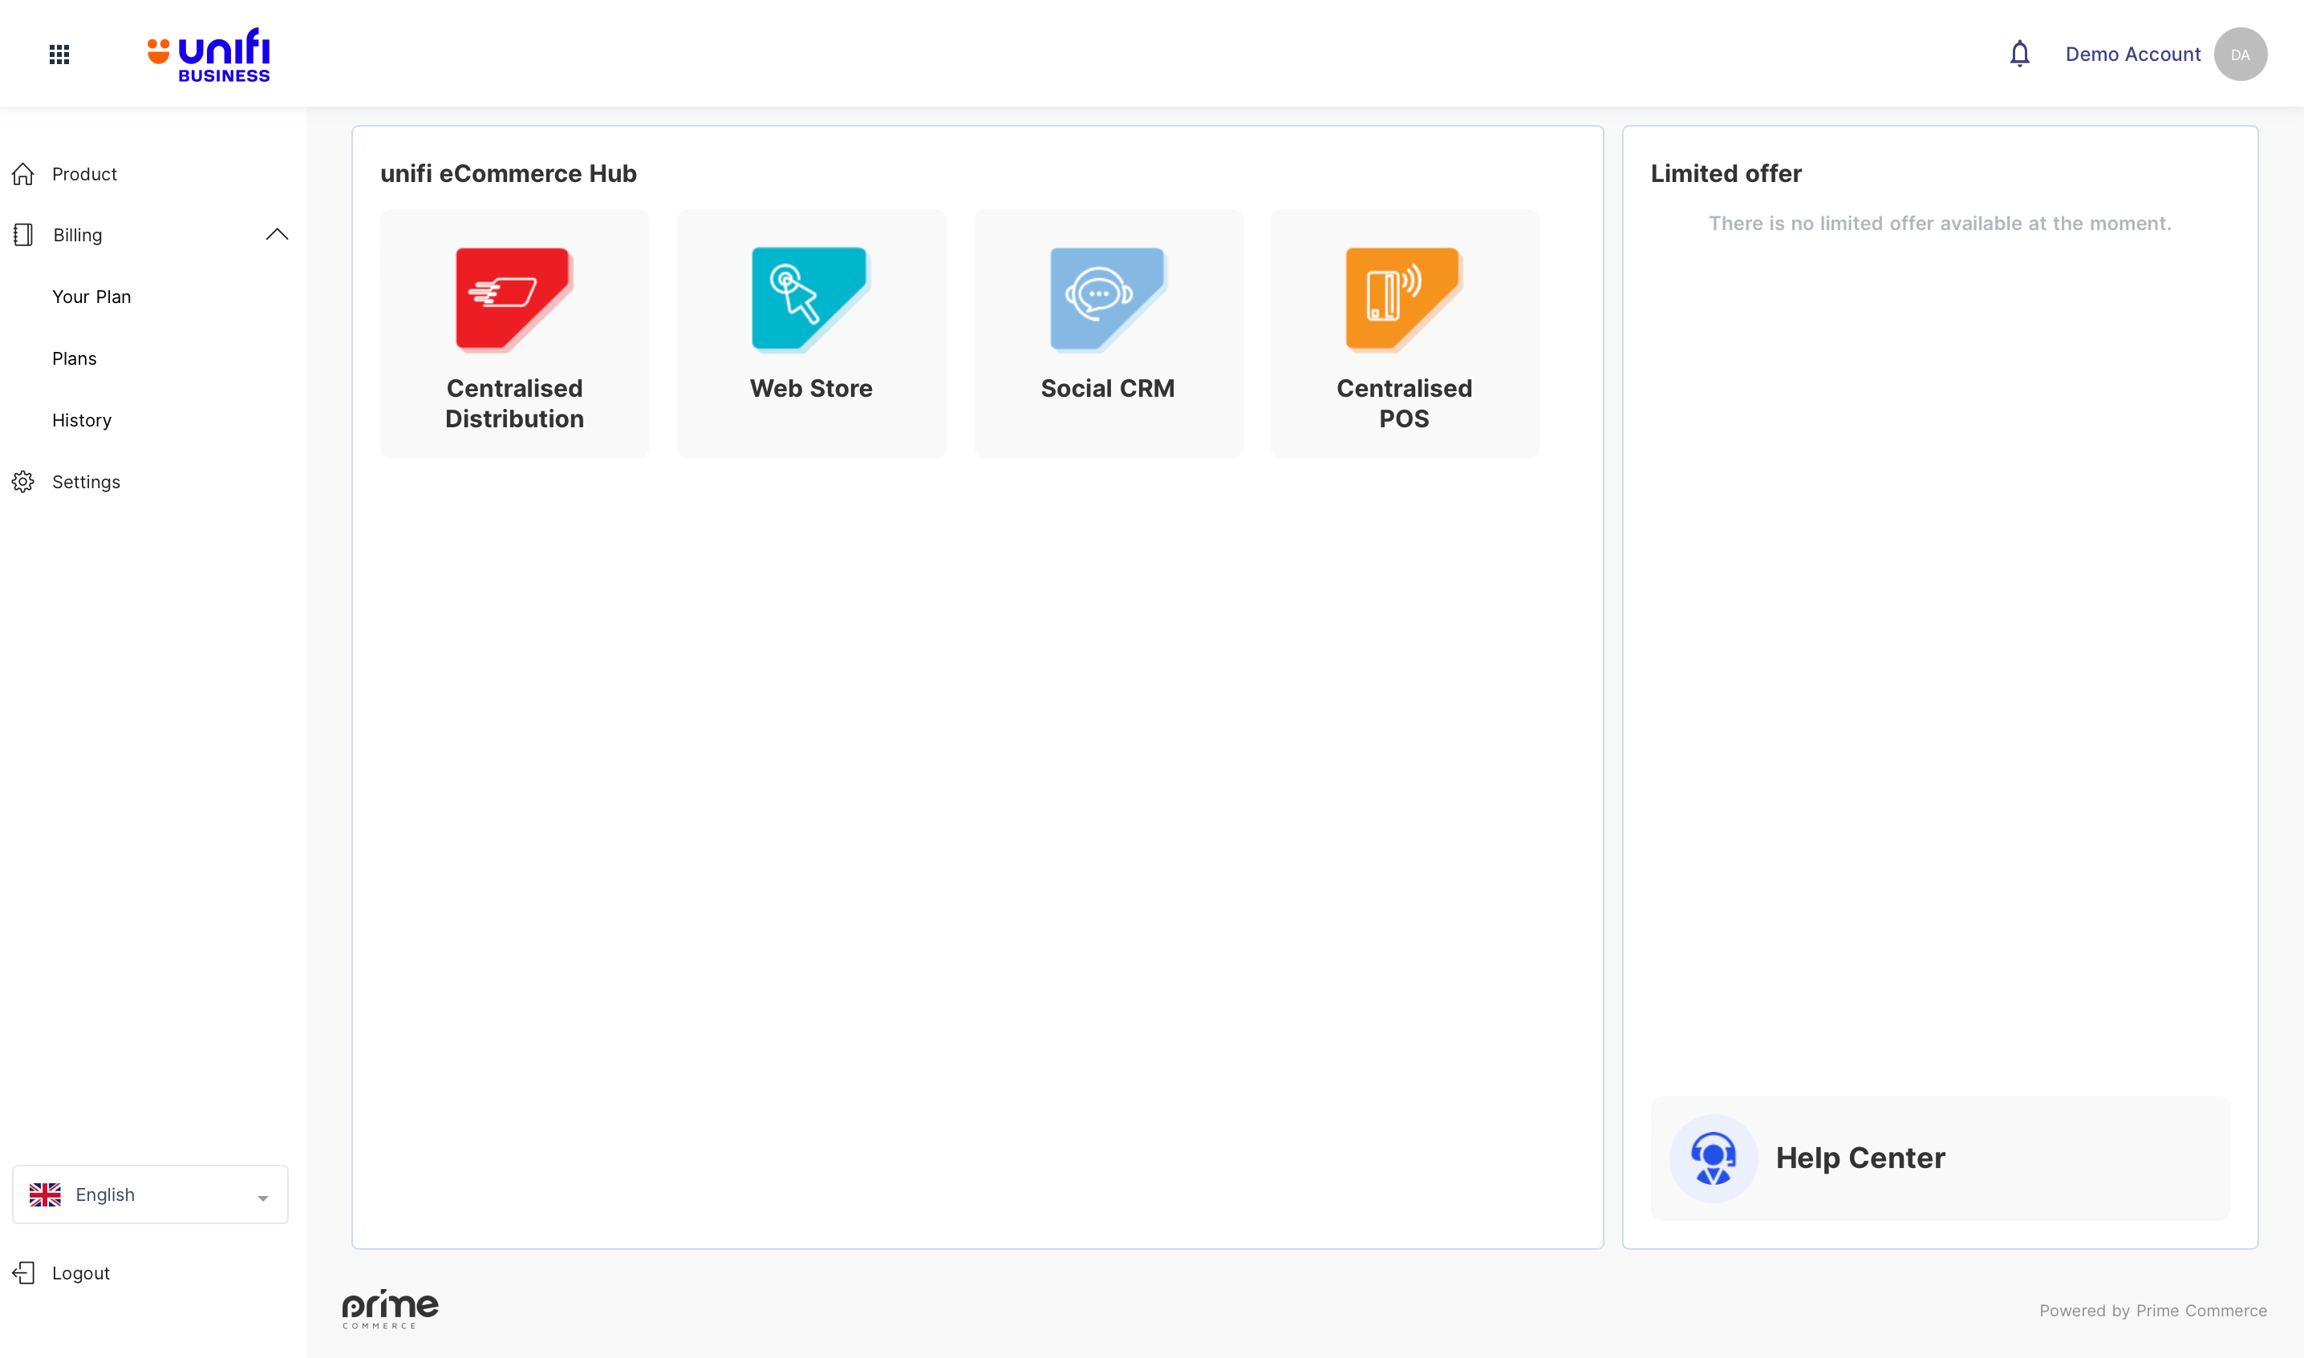Image resolution: width=2304 pixels, height=1358 pixels.
Task: Open the Centralised Distribution red icon
Action: (513, 298)
